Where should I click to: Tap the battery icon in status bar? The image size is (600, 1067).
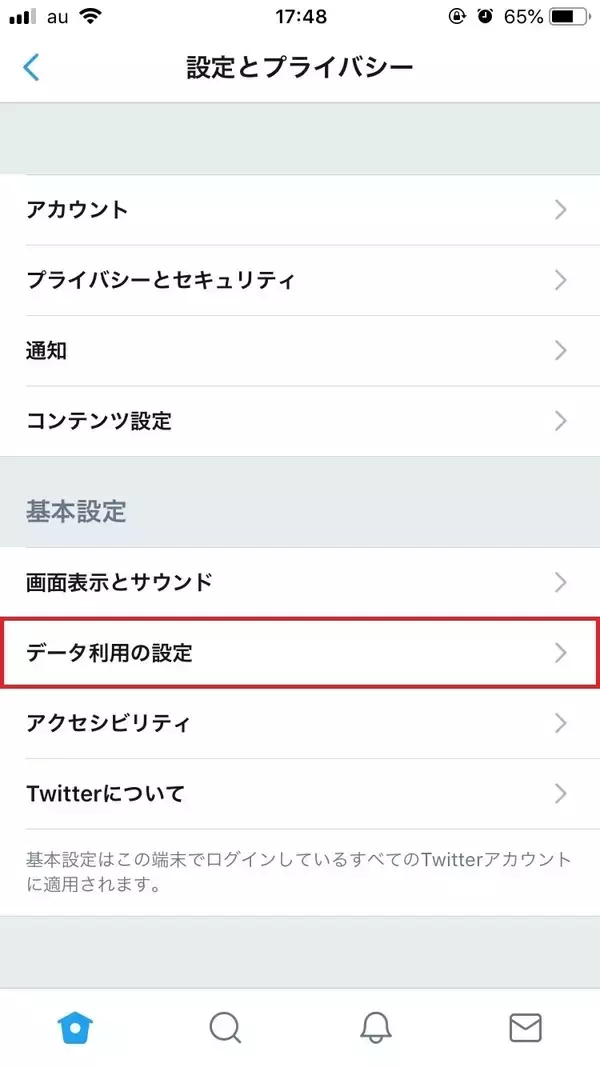pyautogui.click(x=569, y=17)
